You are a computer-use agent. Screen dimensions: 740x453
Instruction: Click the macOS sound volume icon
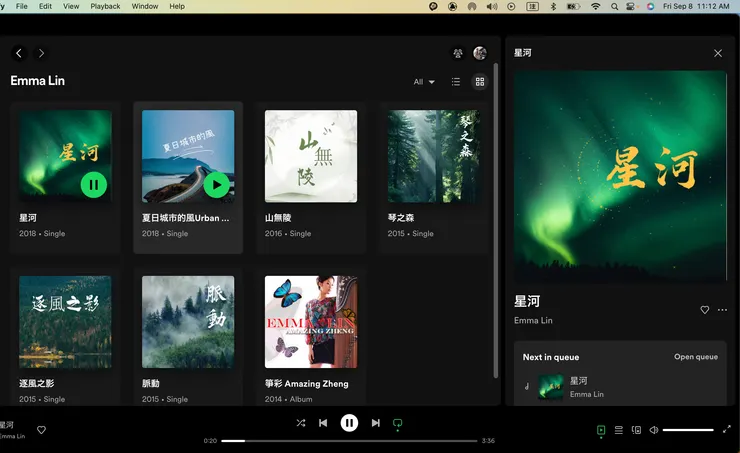[492, 6]
